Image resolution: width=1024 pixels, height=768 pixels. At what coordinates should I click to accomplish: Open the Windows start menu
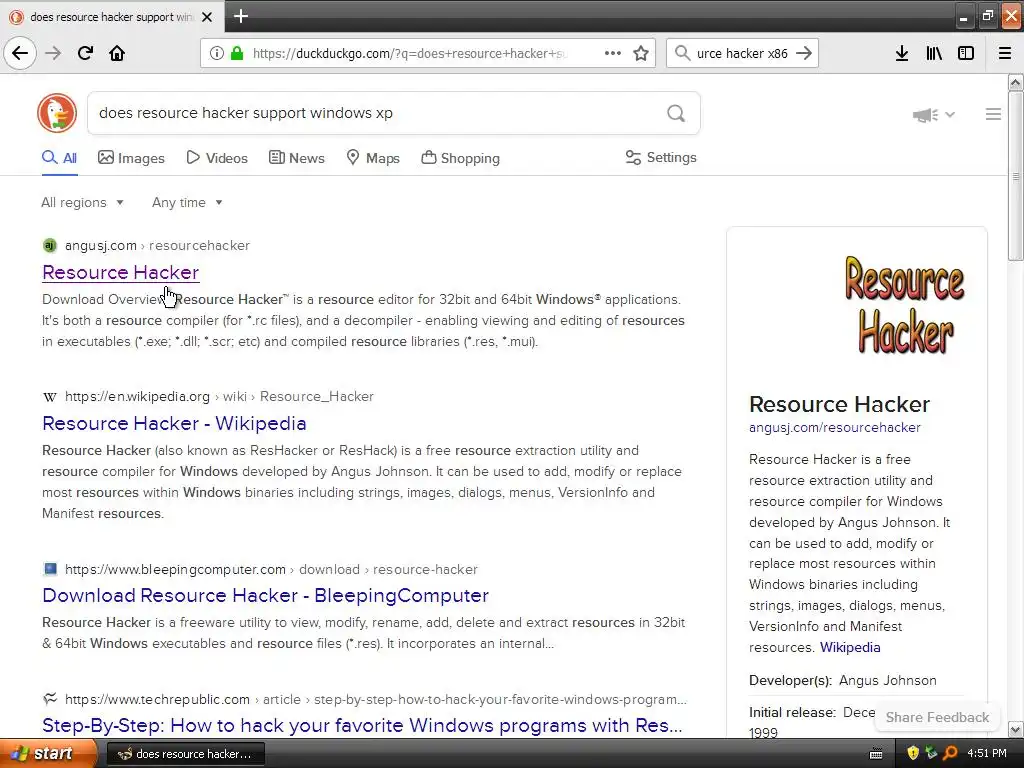click(x=48, y=753)
